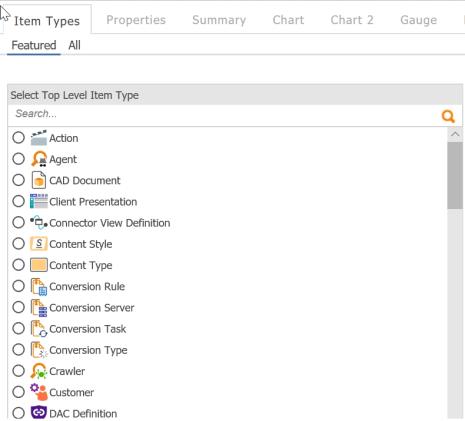Pick the Conversion Task radio button
Image resolution: width=465 pixels, height=421 pixels.
(19, 328)
